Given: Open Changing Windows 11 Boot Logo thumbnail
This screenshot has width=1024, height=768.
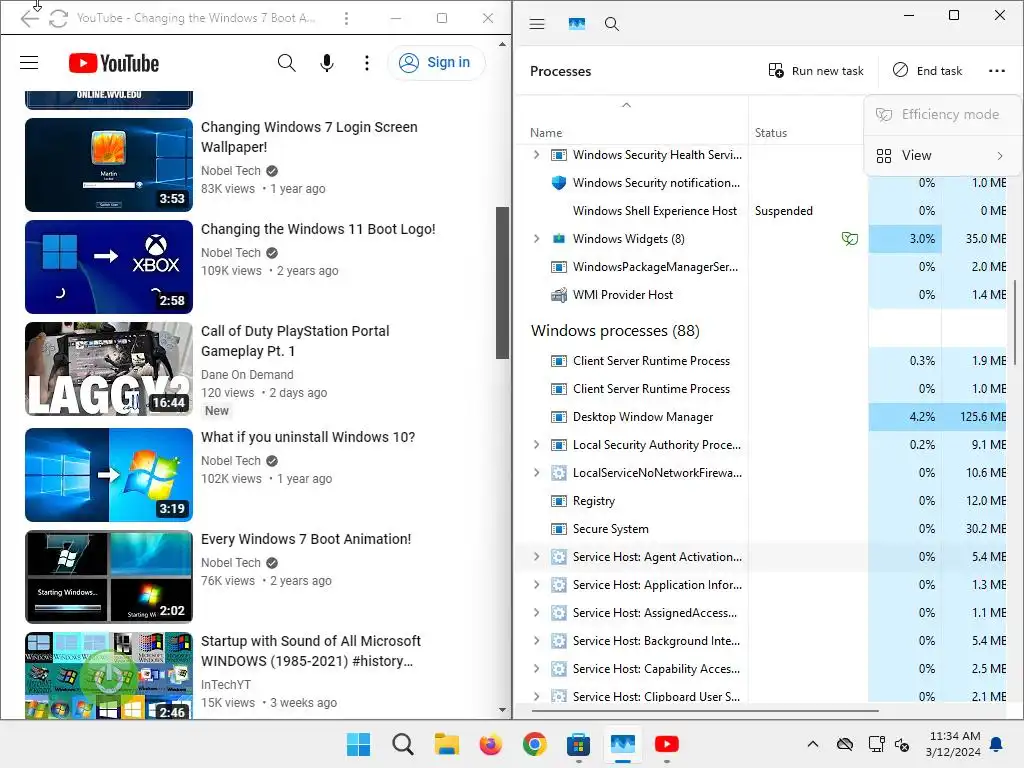Looking at the screenshot, I should (x=109, y=266).
